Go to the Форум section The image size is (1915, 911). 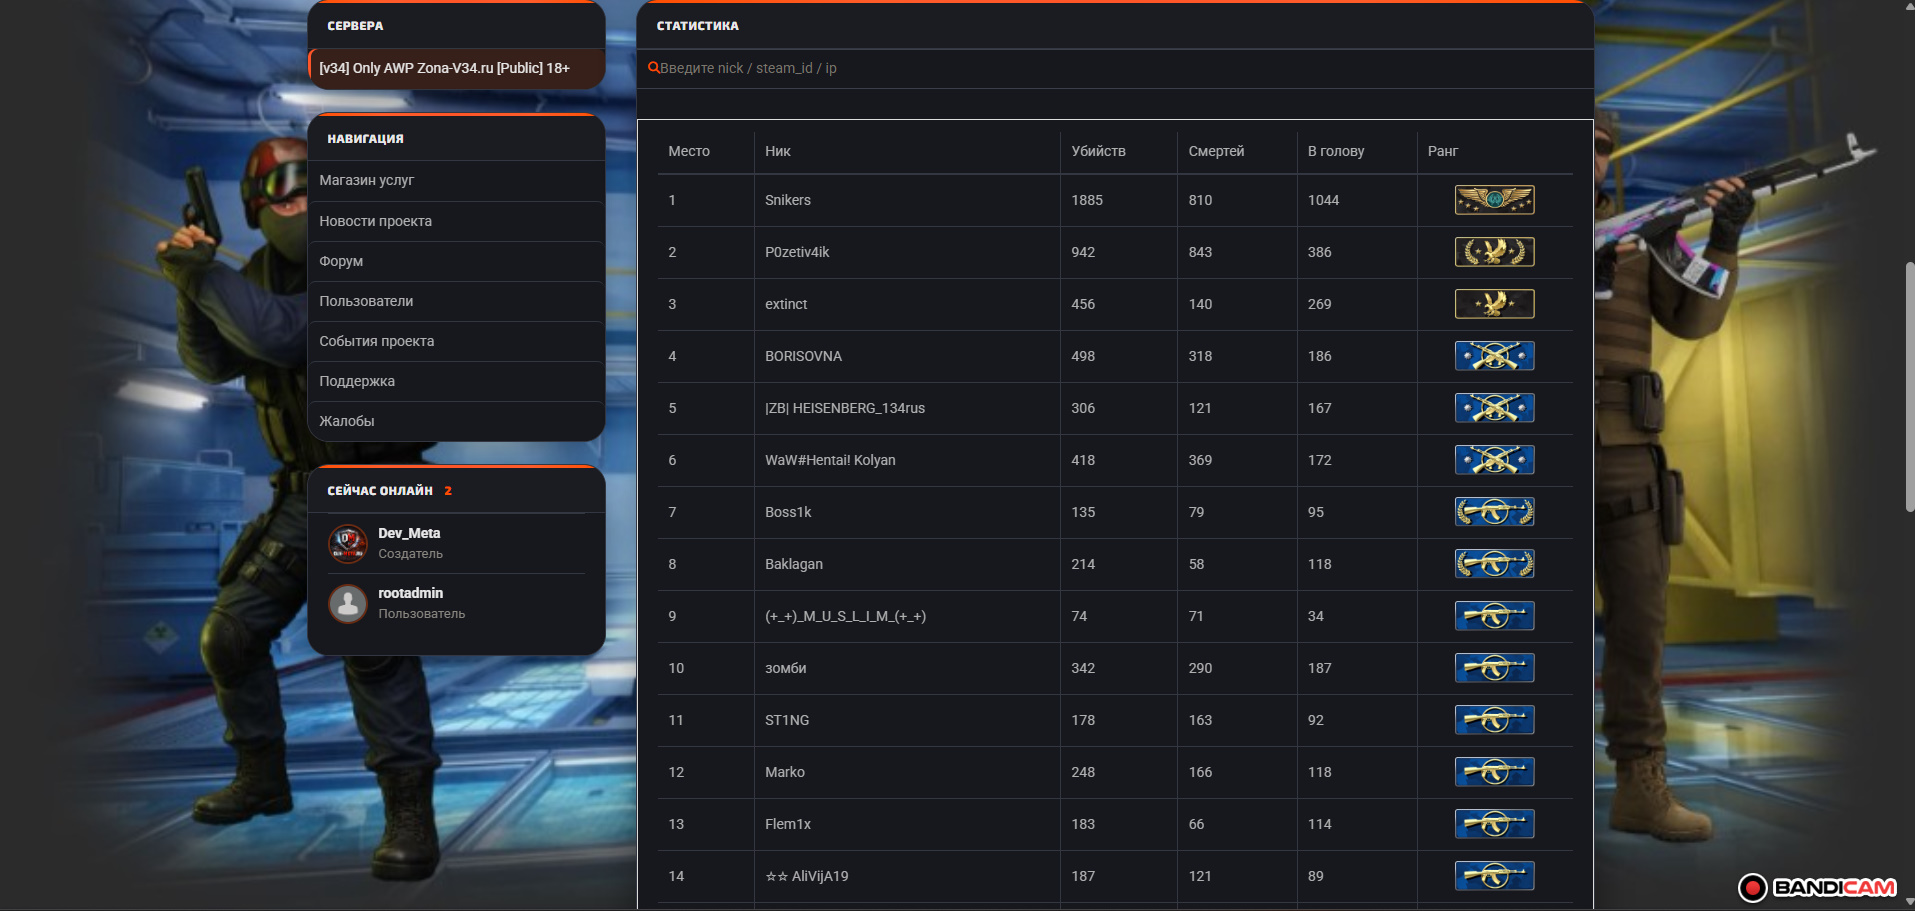(x=341, y=261)
